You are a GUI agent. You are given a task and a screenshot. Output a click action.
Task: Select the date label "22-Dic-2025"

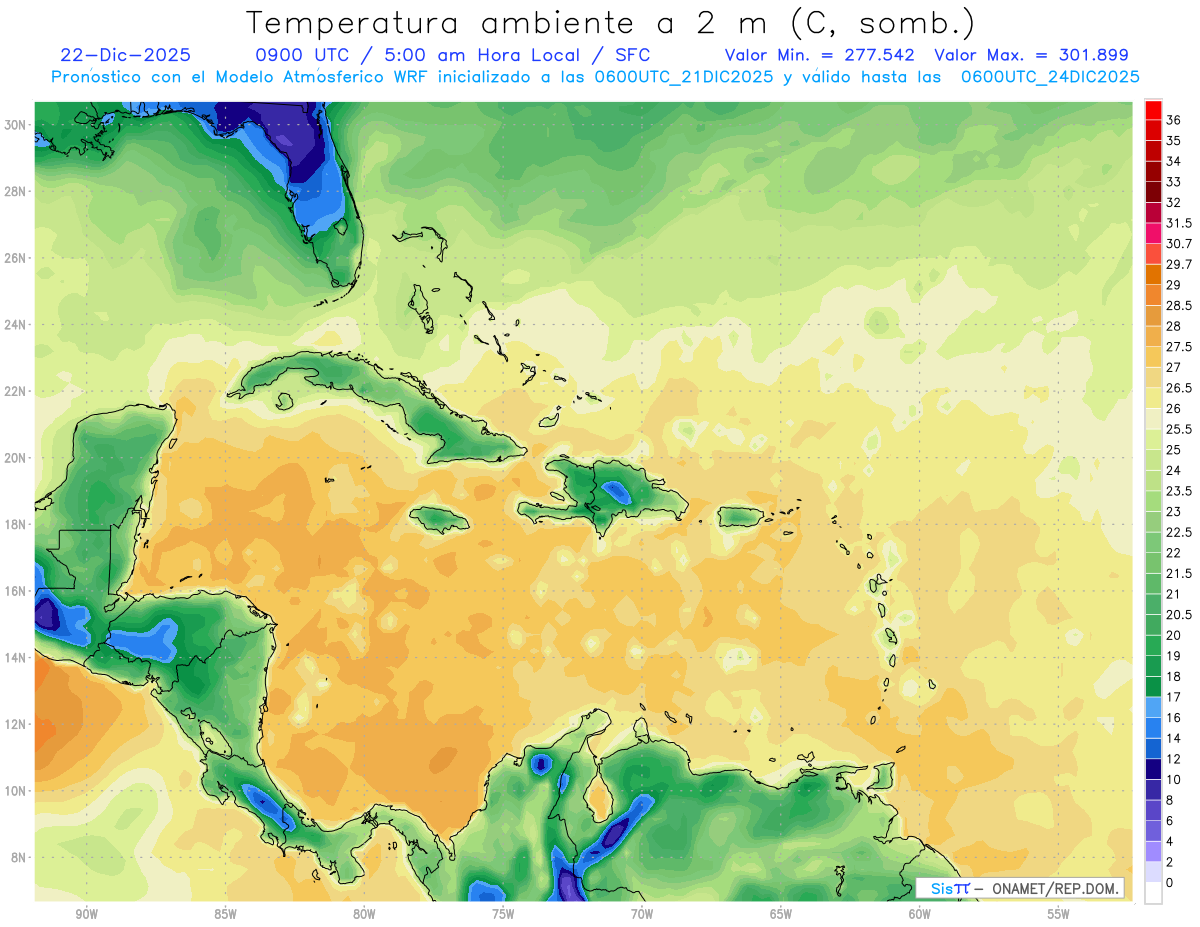[x=125, y=55]
